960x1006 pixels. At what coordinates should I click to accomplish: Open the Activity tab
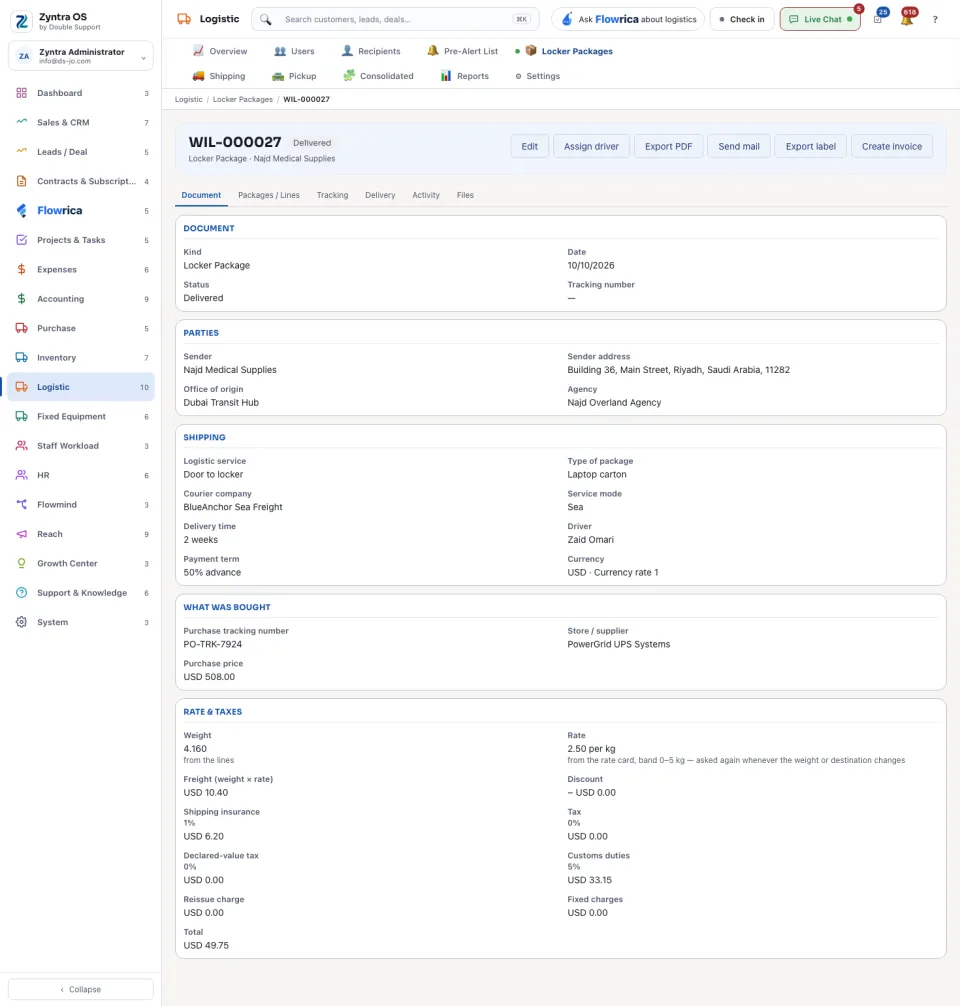tap(426, 195)
